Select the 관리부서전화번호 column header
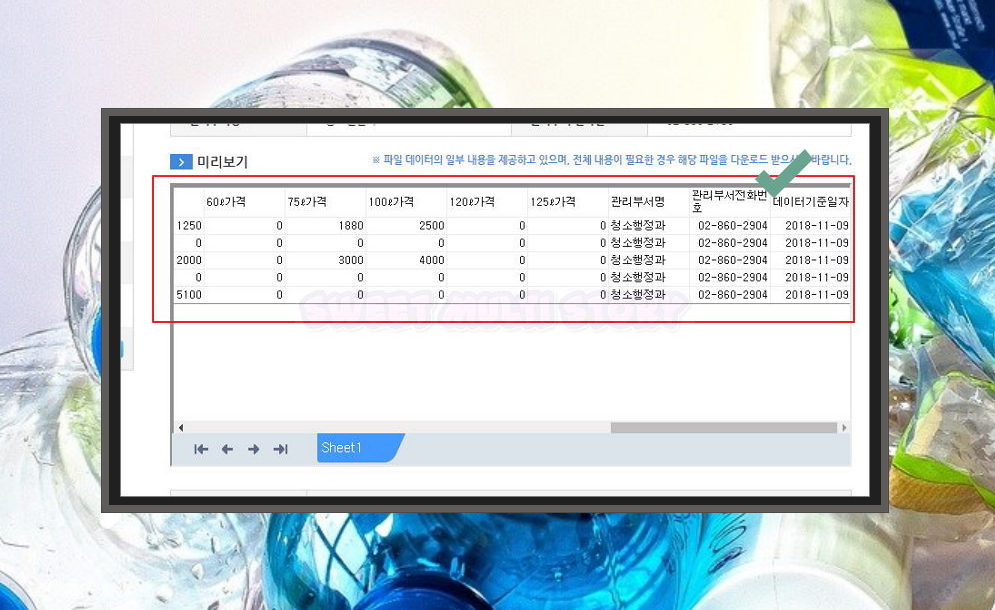995x610 pixels. tap(730, 202)
